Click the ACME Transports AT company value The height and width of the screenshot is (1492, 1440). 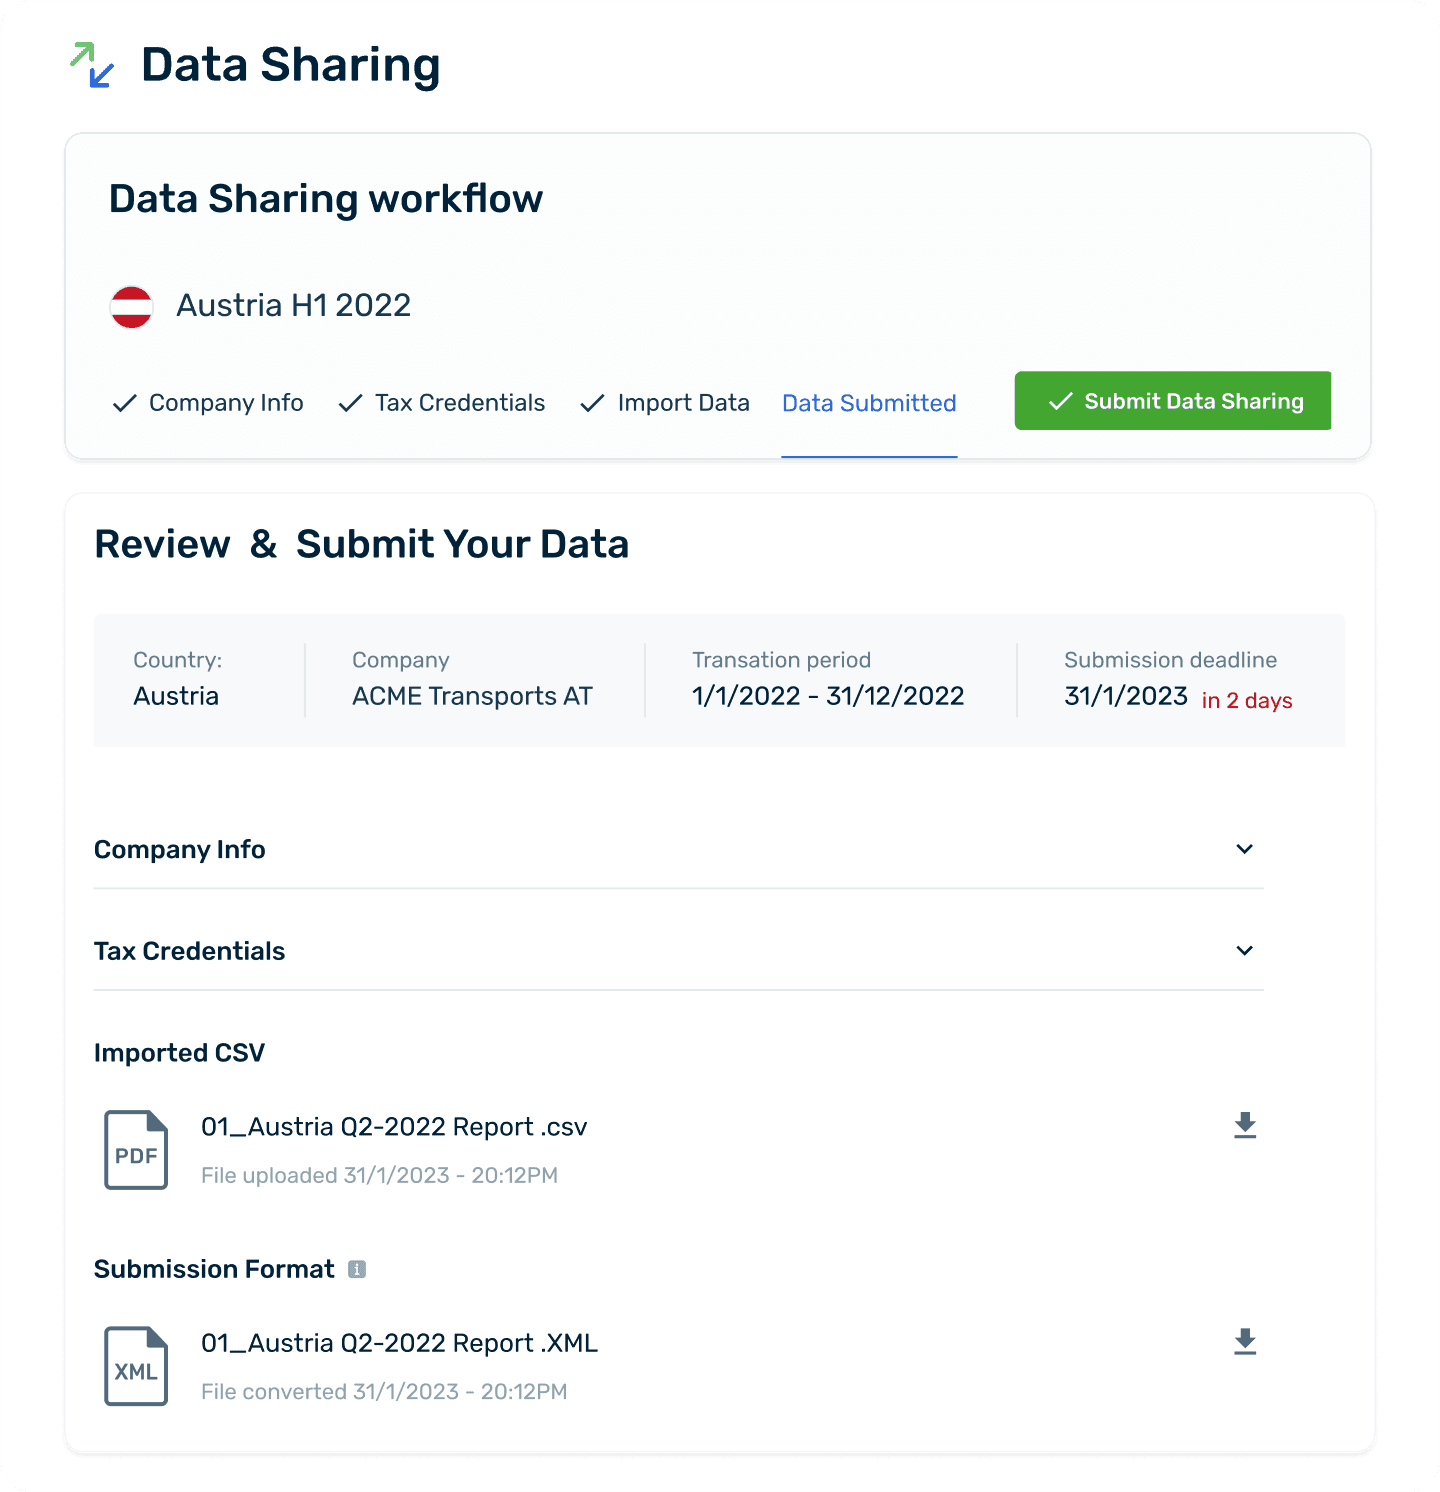tap(472, 696)
